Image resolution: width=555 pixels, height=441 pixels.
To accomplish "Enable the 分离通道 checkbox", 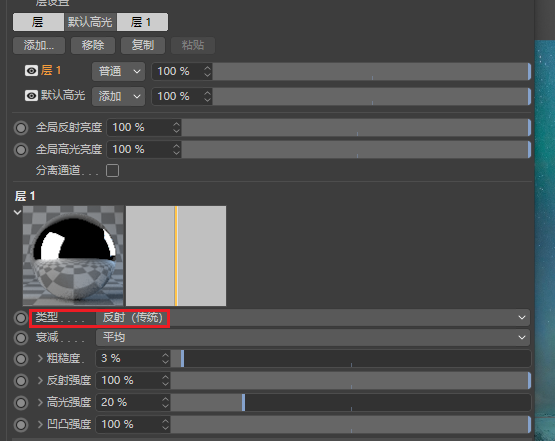I will pos(113,171).
